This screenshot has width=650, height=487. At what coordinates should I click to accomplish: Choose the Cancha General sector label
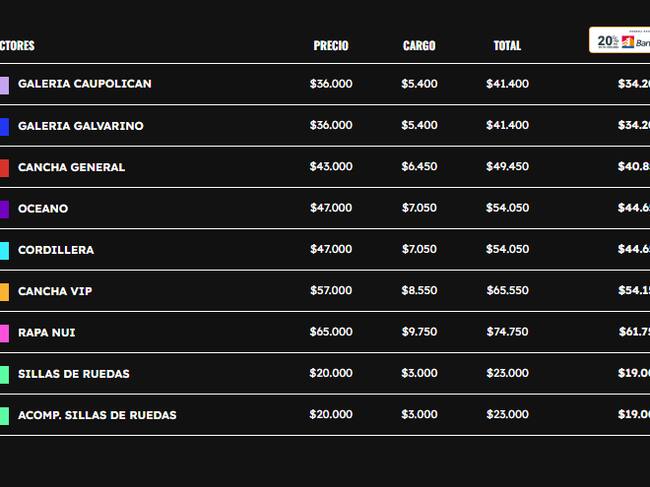pyautogui.click(x=71, y=167)
